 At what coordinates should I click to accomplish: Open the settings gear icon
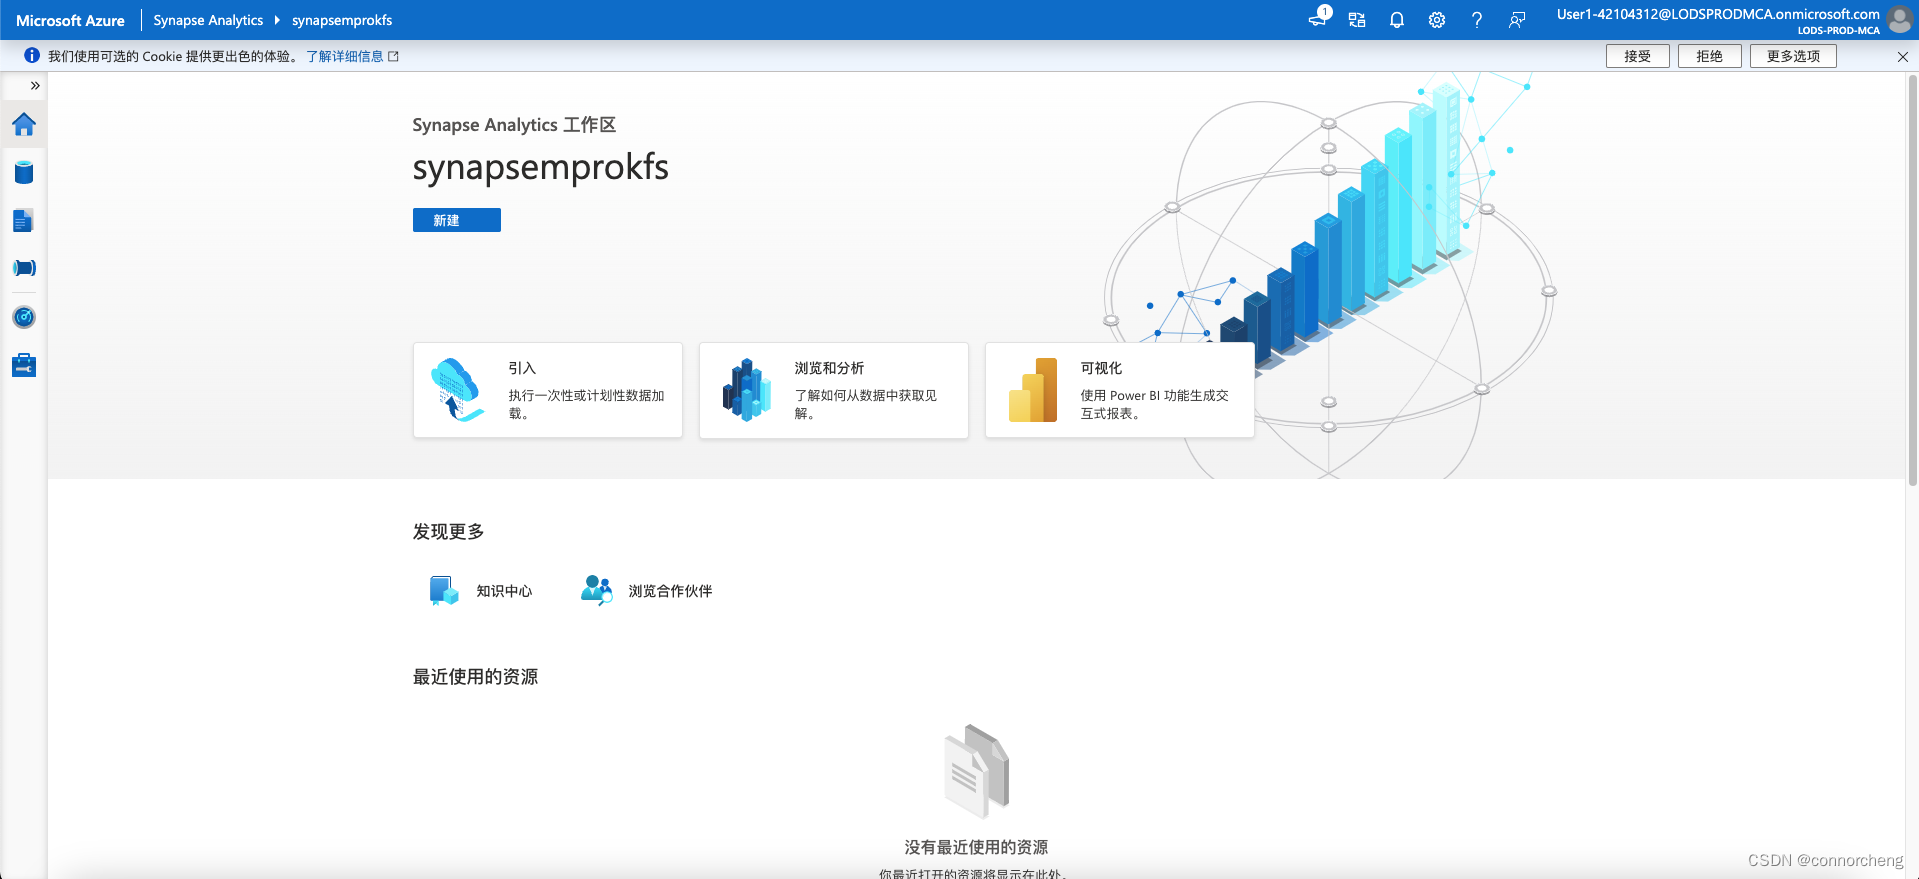click(1437, 20)
